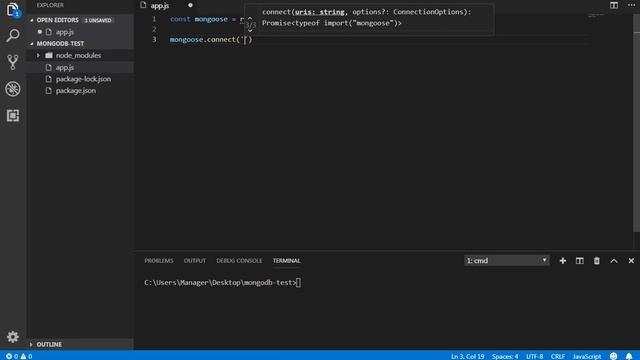The image size is (640, 360).
Task: Open notifications bell in status bar
Action: (629, 356)
